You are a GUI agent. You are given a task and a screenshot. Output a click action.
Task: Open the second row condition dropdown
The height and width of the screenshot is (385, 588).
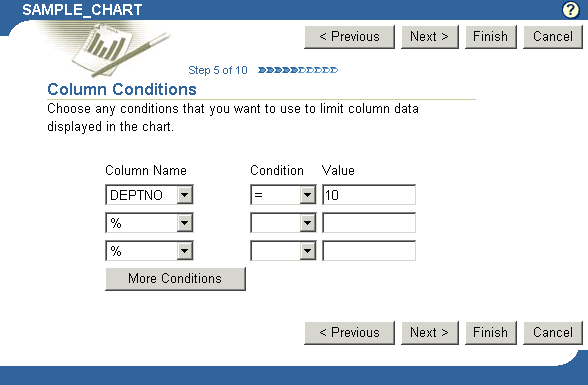pyautogui.click(x=283, y=223)
